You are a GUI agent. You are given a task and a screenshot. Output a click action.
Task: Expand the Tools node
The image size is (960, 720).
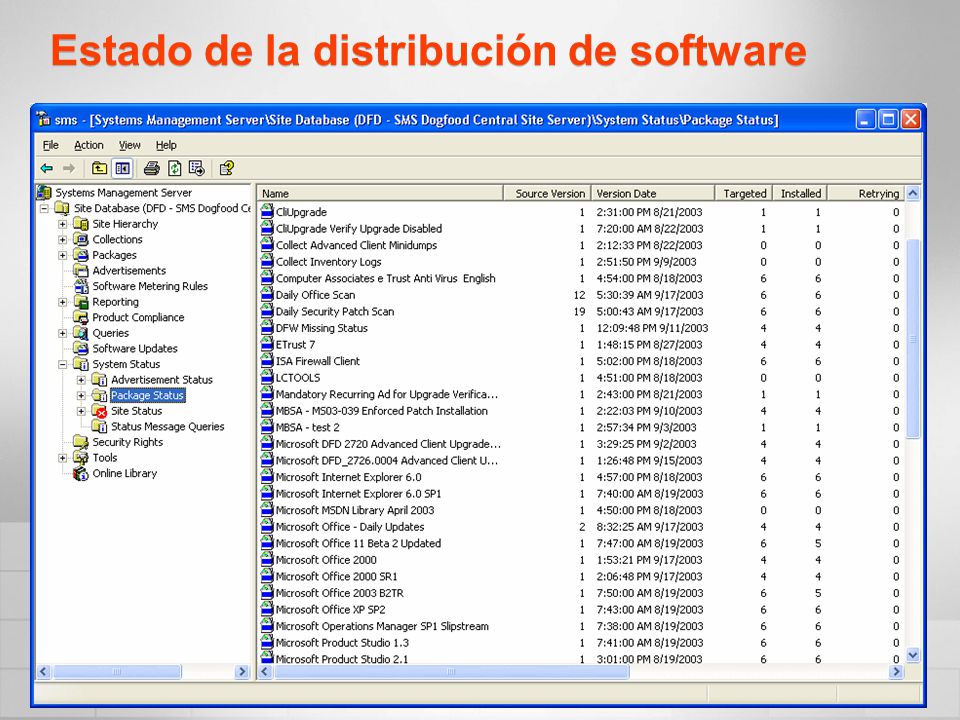[x=62, y=457]
